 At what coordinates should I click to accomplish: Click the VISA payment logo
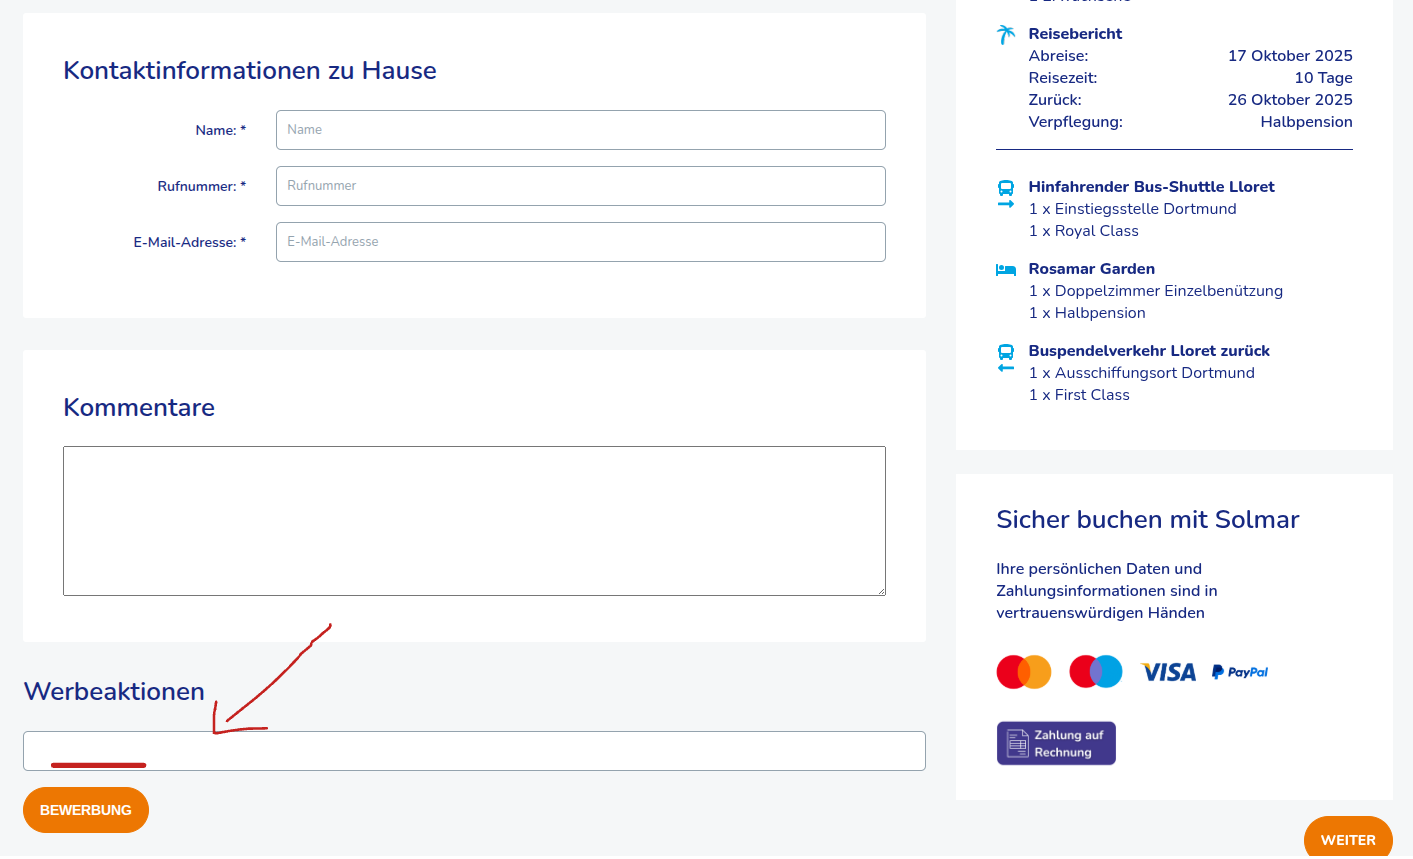1168,672
